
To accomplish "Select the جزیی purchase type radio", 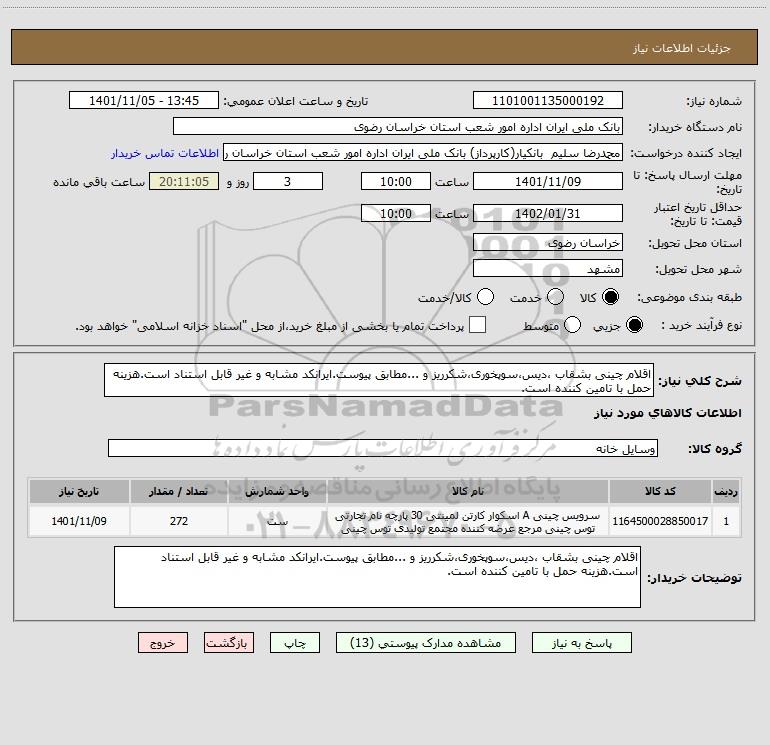I will pos(634,325).
